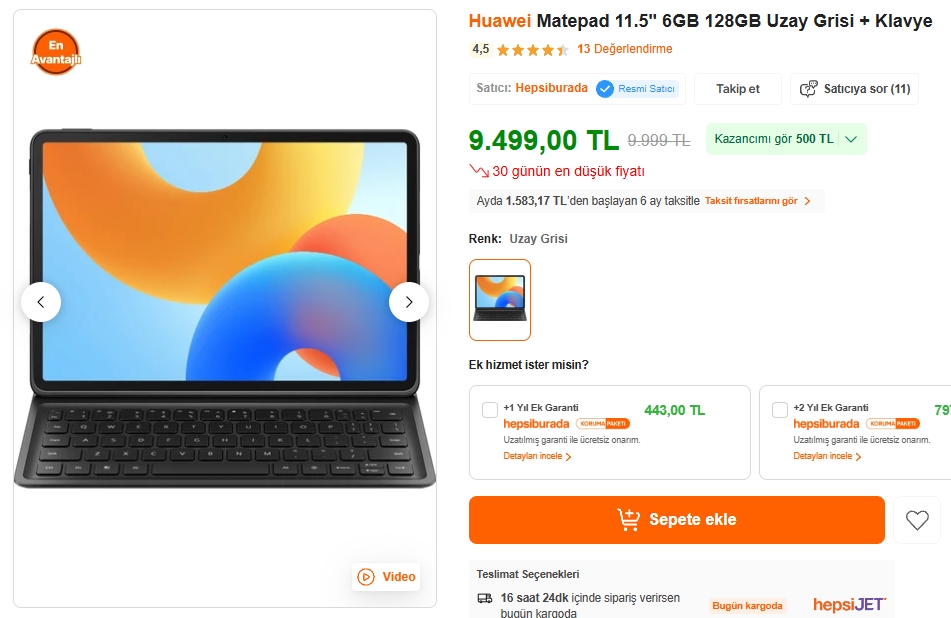Screen dimensions: 951x618
Task: Open Satıcıya sor (11) questions
Action: coord(855,89)
